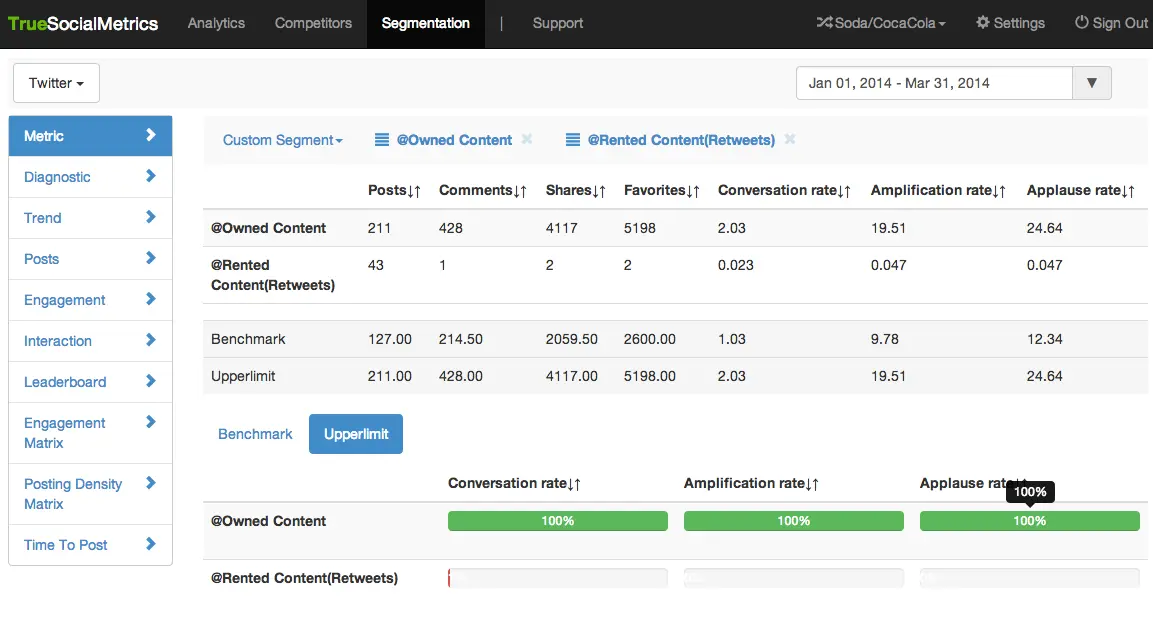
Task: Sort table by Posts column arrows
Action: (414, 191)
